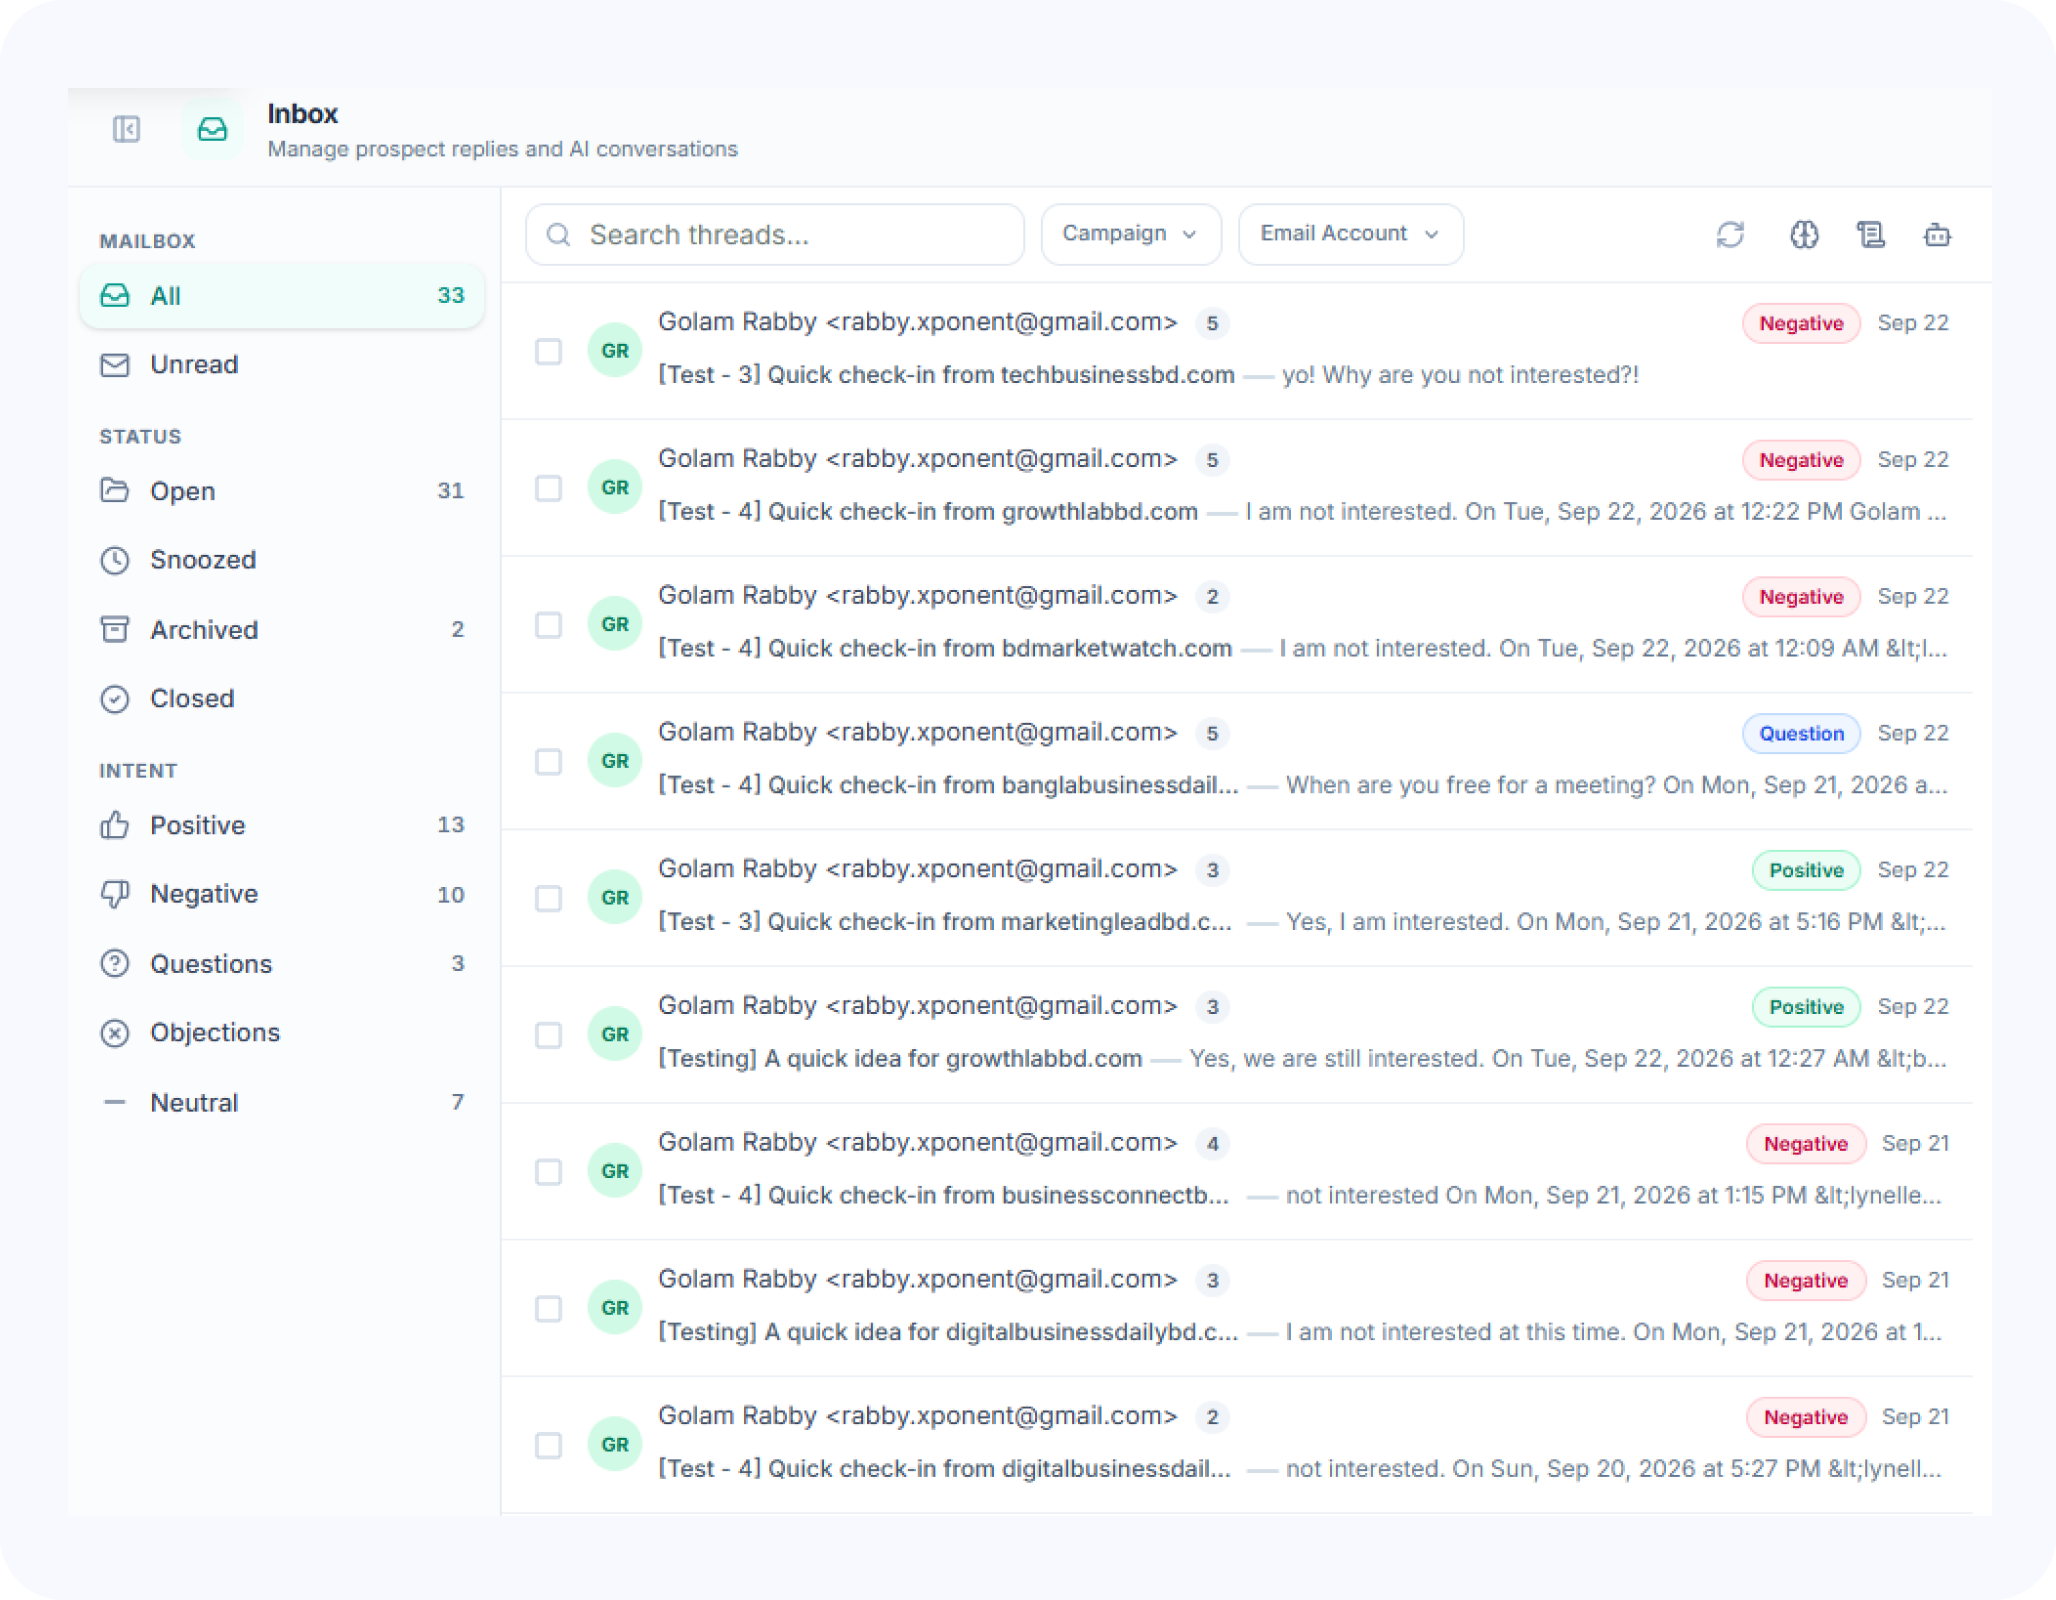2056x1600 pixels.
Task: Click Positive tag on Testing growthlabbd.com thread
Action: (x=1806, y=1007)
